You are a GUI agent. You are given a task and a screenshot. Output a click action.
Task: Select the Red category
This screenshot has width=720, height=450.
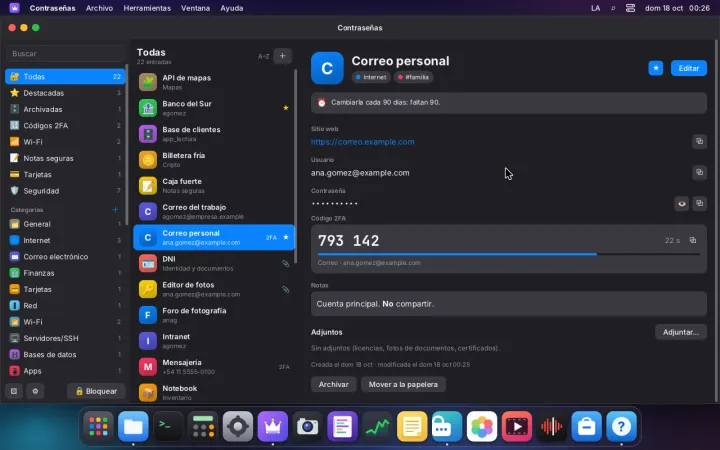65,305
